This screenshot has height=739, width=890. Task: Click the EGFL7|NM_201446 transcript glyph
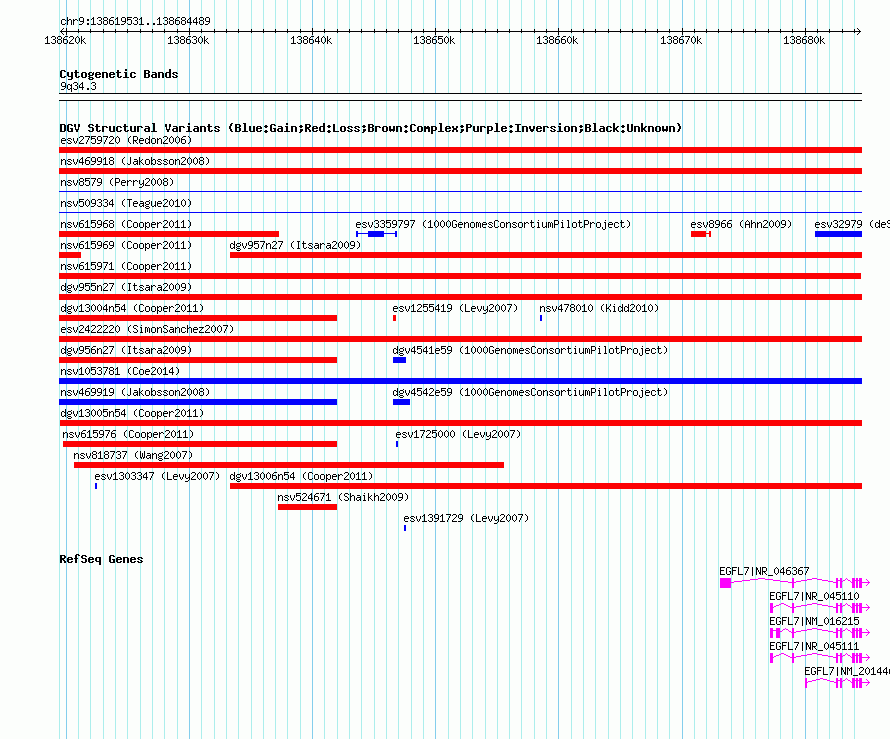837,683
